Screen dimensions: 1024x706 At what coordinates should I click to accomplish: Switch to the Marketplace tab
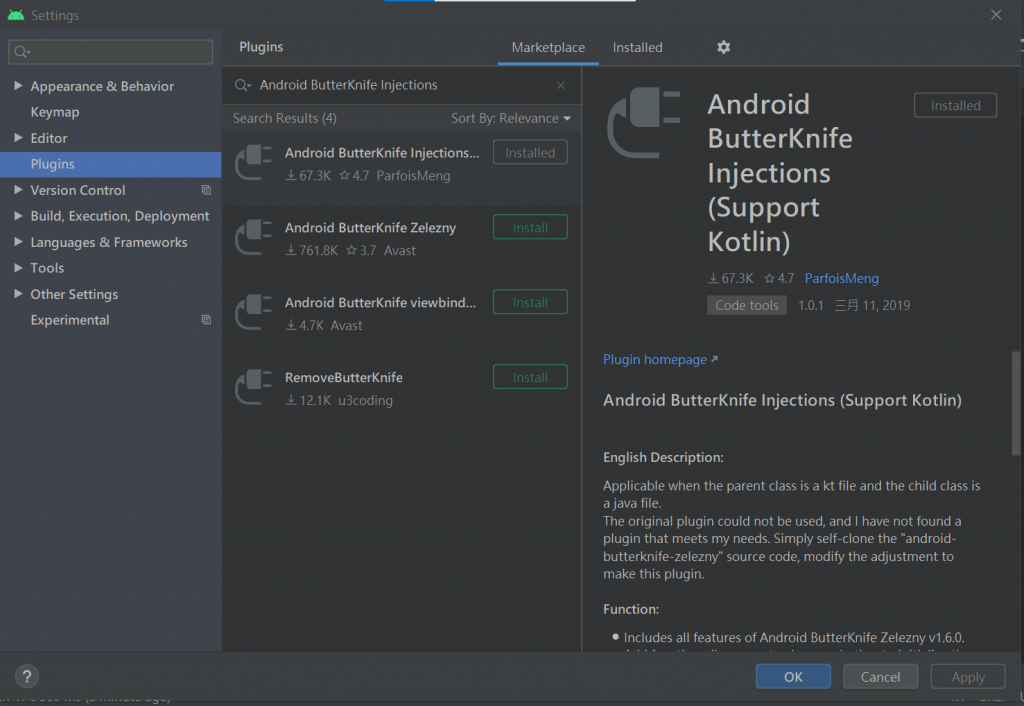548,48
